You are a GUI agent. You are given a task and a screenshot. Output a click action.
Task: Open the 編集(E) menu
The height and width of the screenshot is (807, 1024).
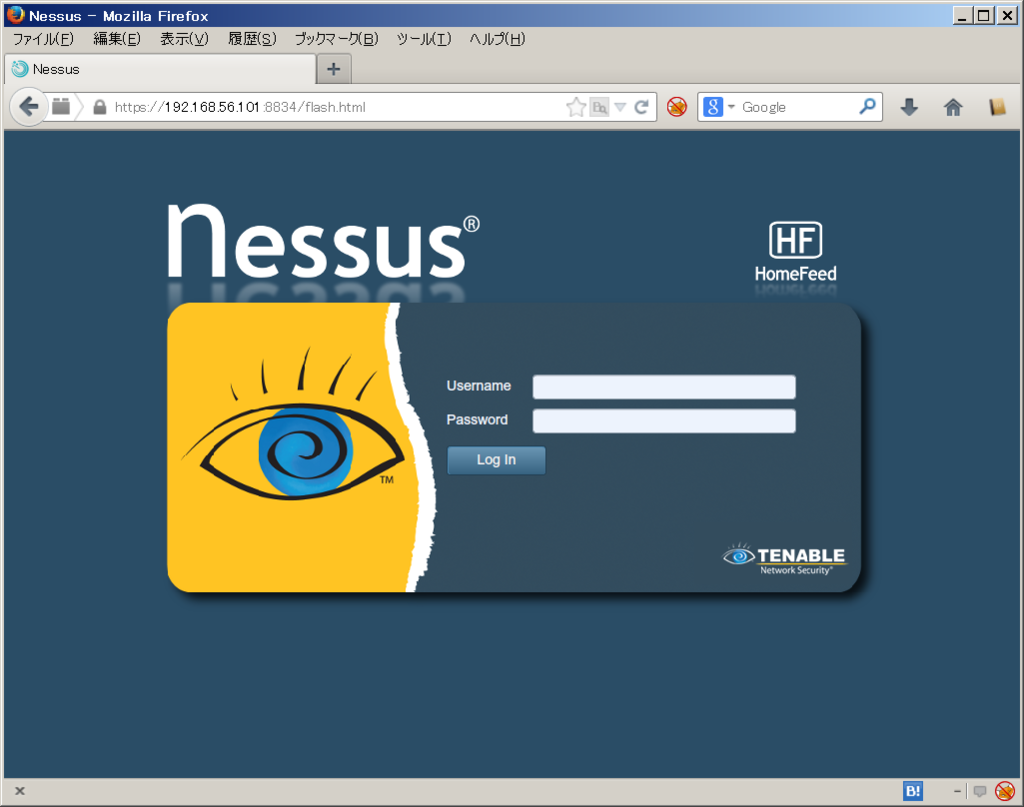pos(117,39)
